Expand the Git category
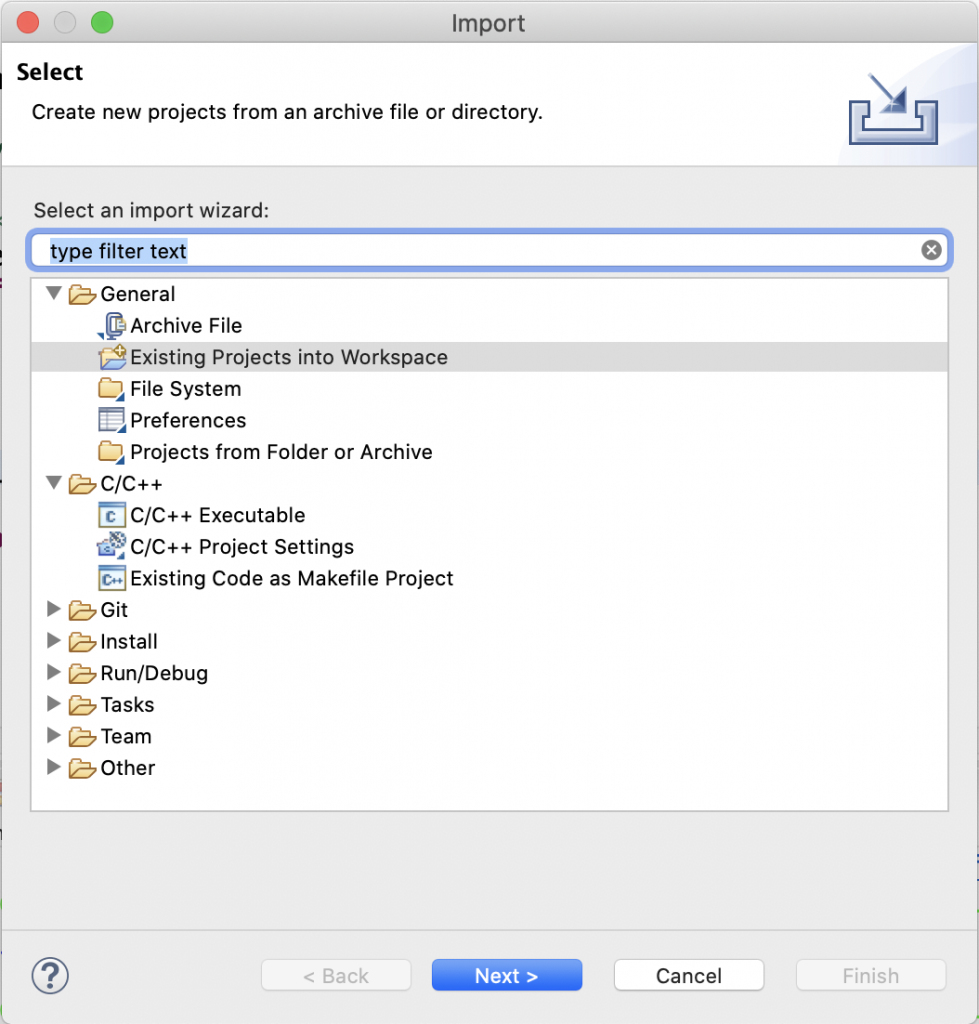This screenshot has width=979, height=1024. [x=54, y=609]
